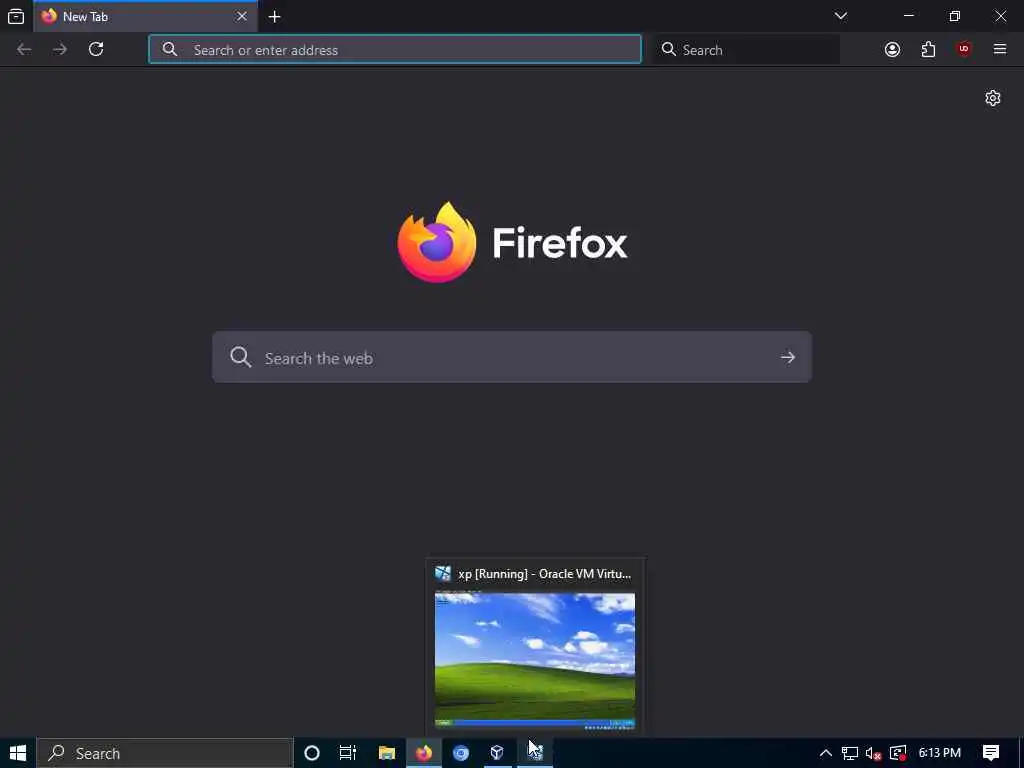Image resolution: width=1024 pixels, height=768 pixels.
Task: Click the 6:13 PM clock
Action: pyautogui.click(x=940, y=753)
